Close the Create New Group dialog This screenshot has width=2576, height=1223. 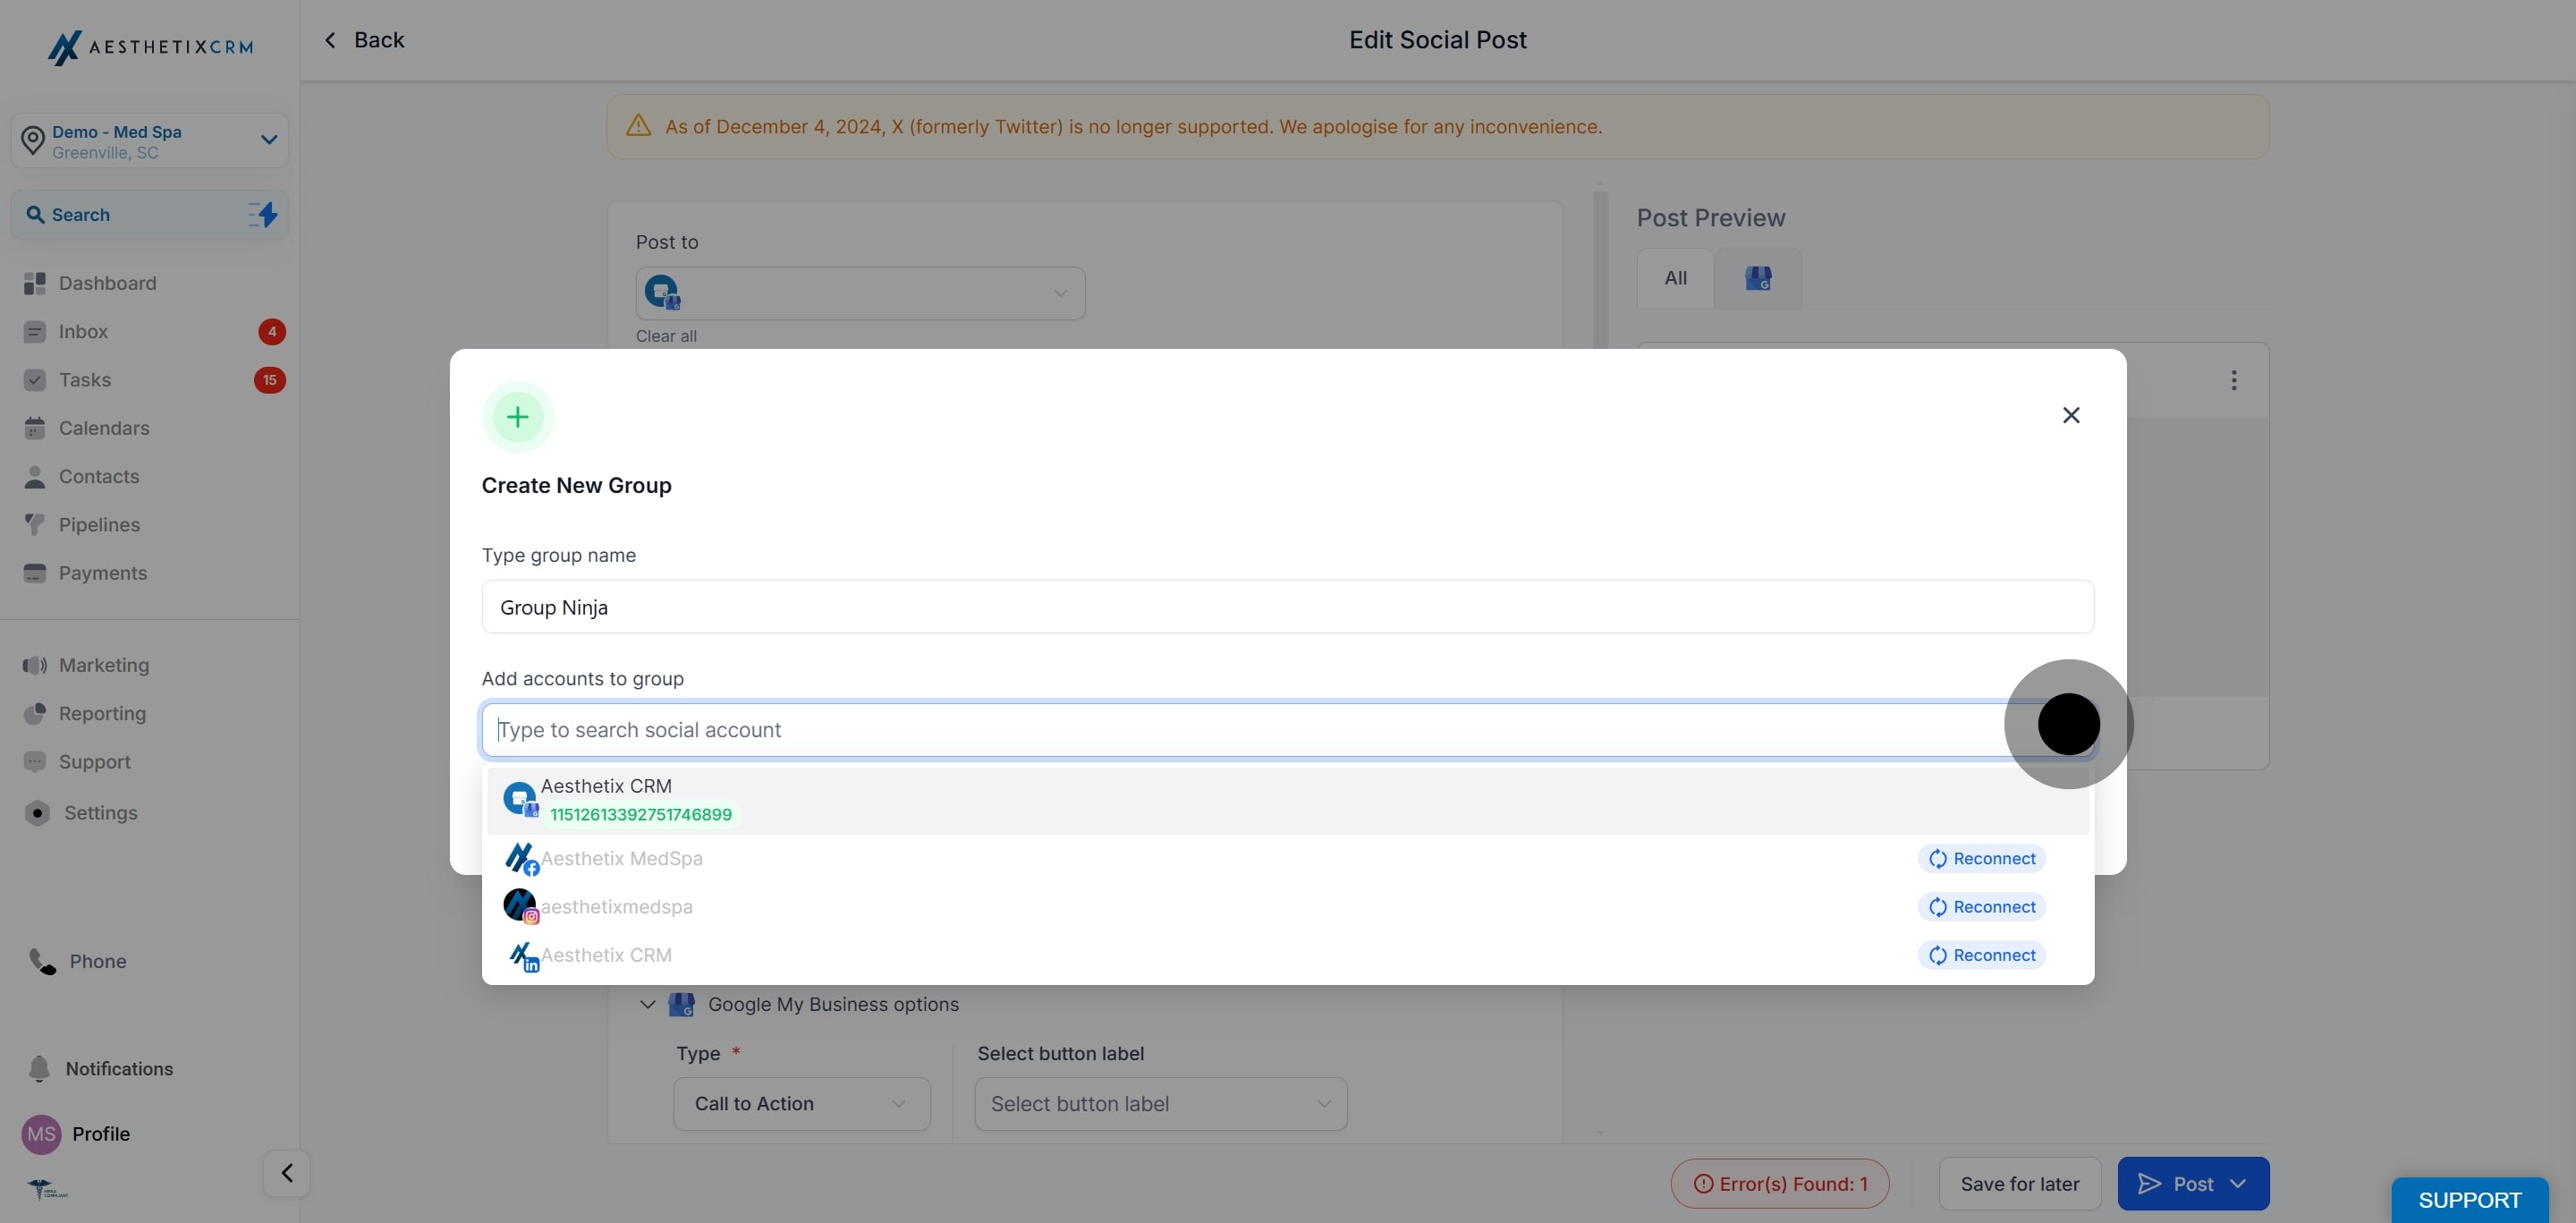tap(2071, 415)
